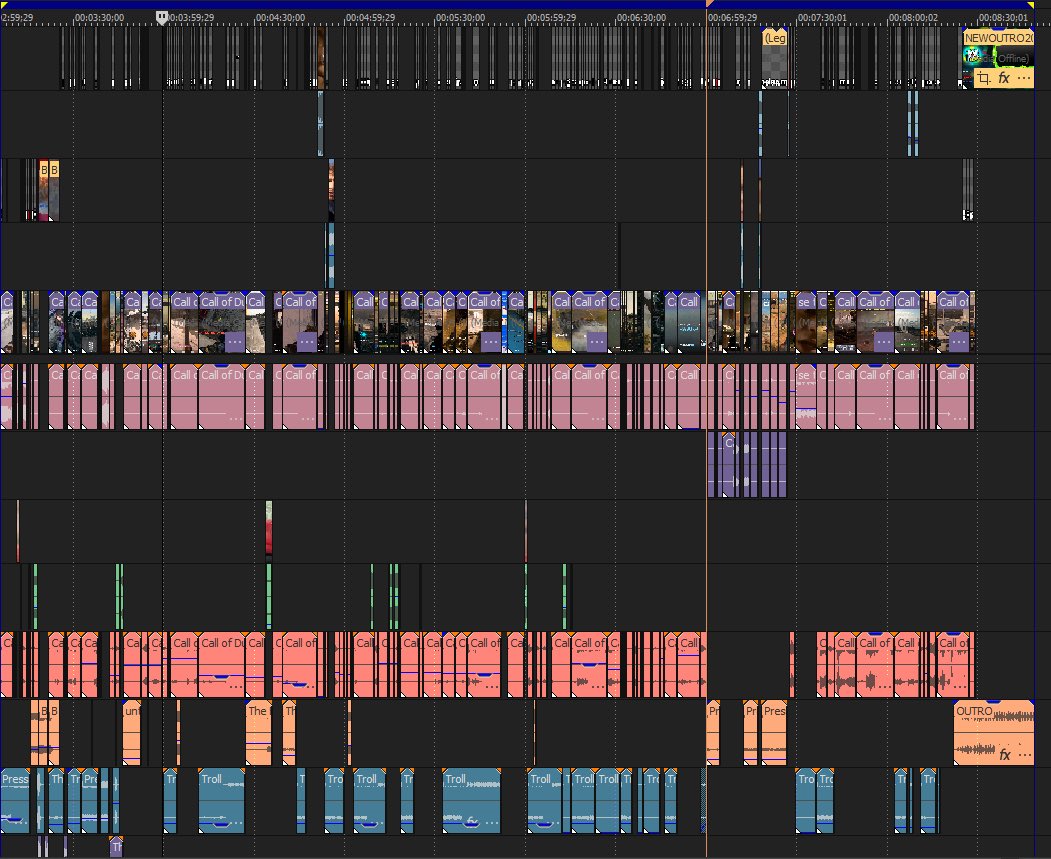This screenshot has height=859, width=1051.
Task: Select the Troll audio clip near 00:03:59
Action: click(x=221, y=801)
